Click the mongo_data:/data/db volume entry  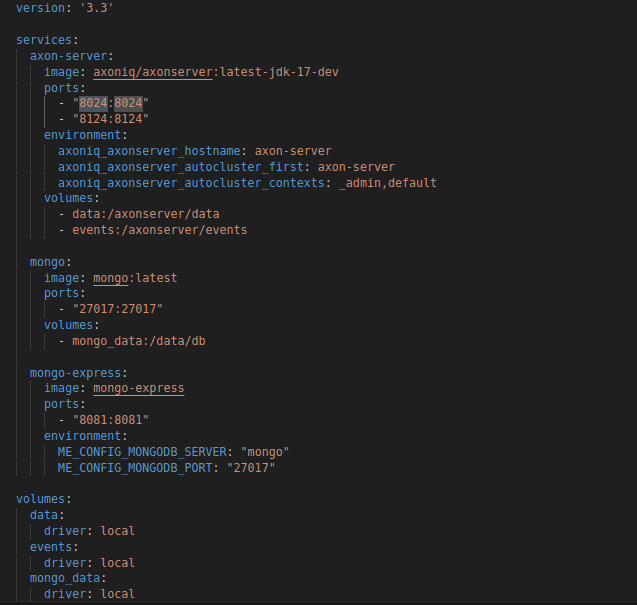pos(139,341)
